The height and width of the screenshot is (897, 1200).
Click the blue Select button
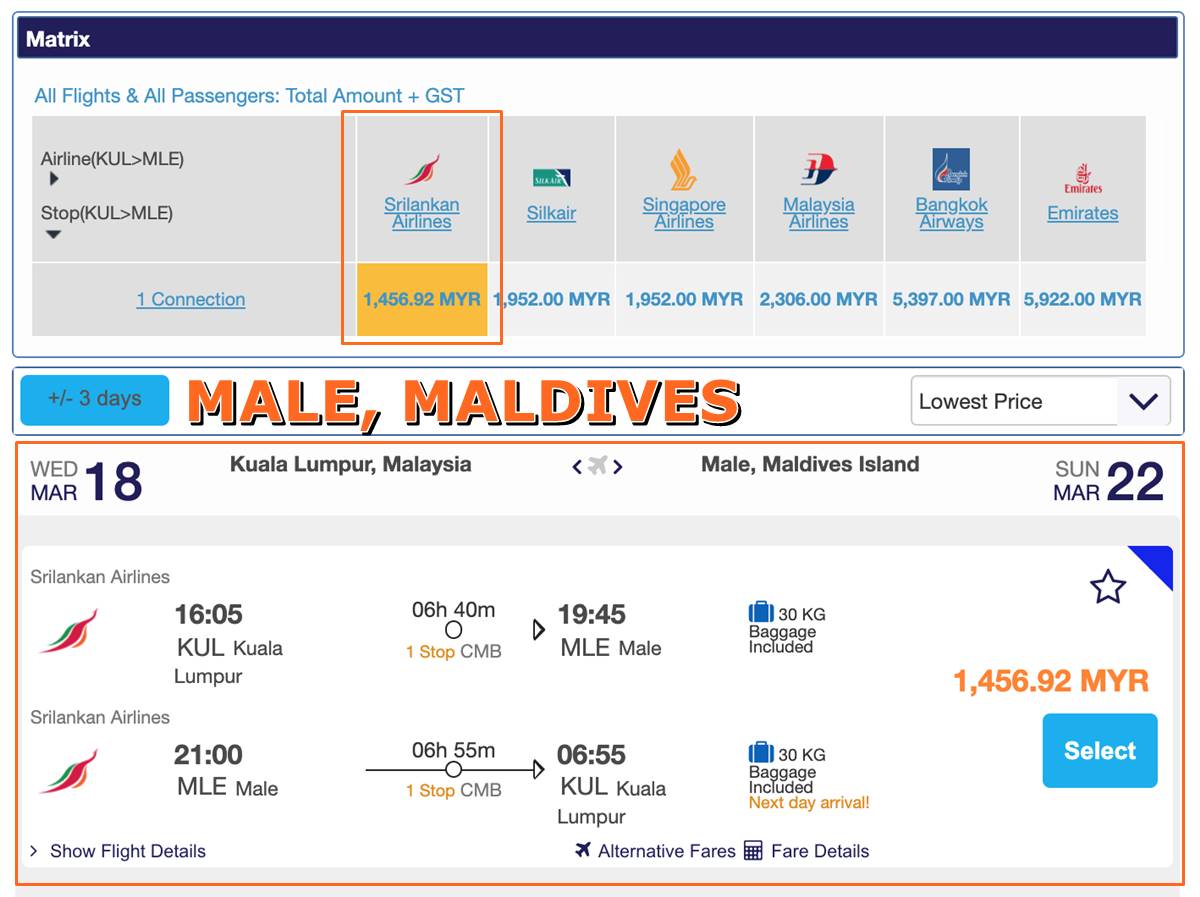click(x=1100, y=751)
